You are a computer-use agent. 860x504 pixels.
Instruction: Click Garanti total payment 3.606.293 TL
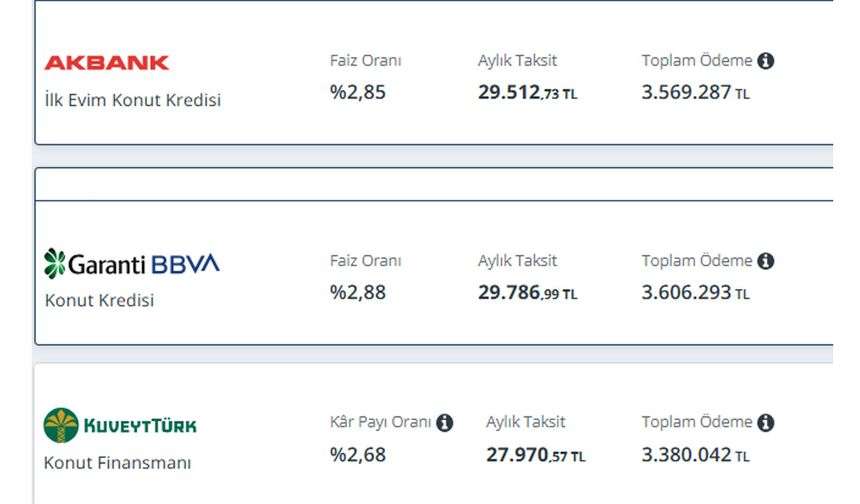click(695, 292)
